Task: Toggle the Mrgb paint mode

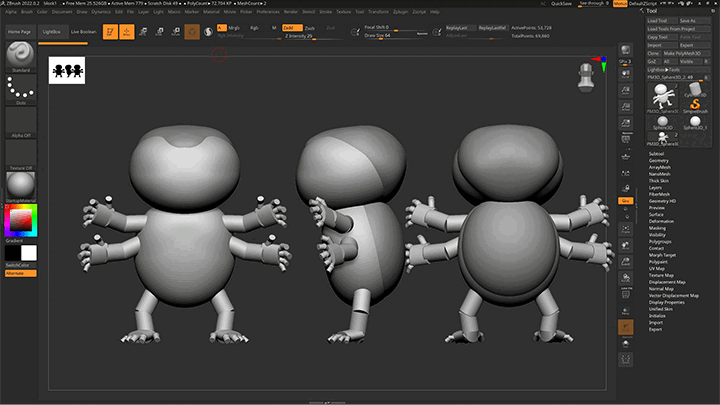Action: (234, 28)
